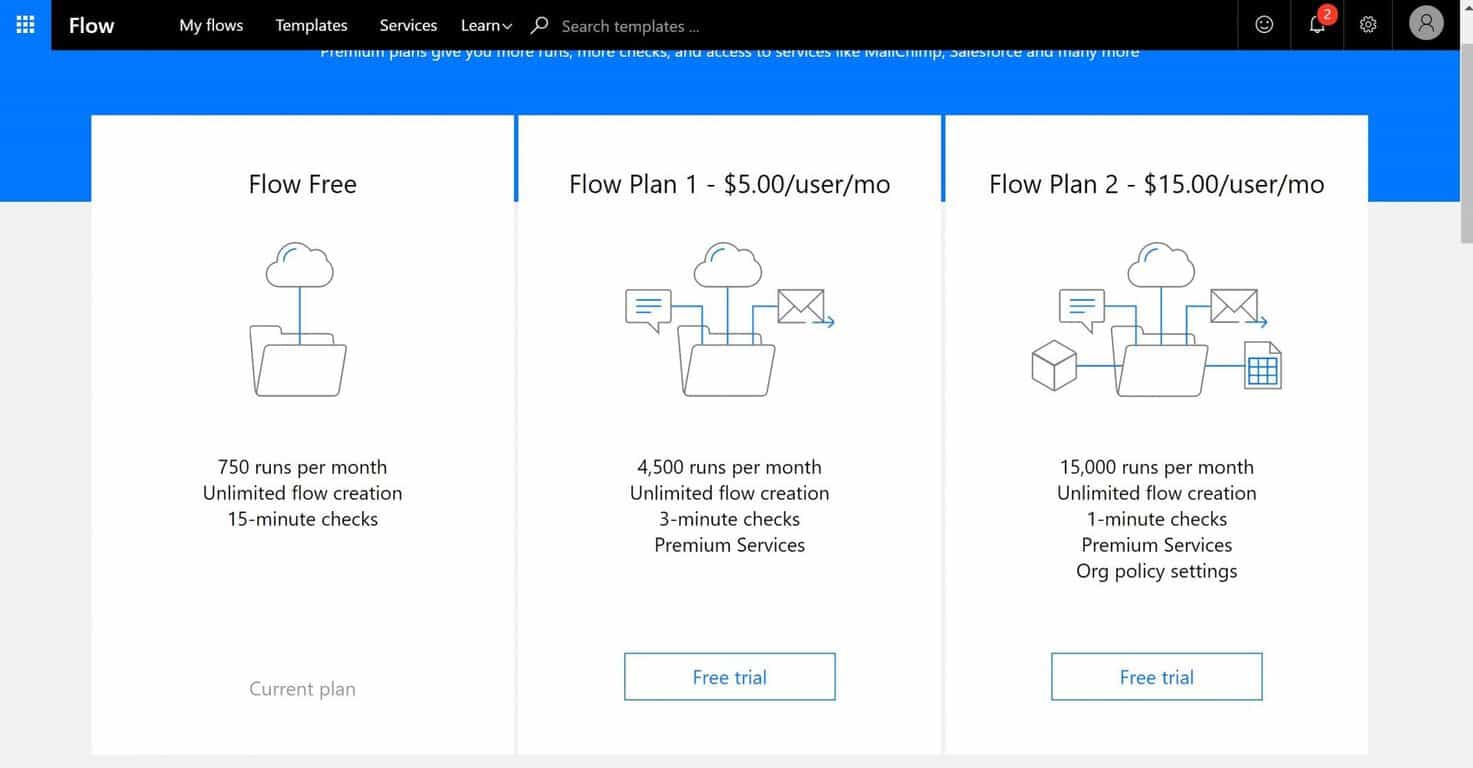
Task: Select the Learn menu item
Action: pos(480,25)
